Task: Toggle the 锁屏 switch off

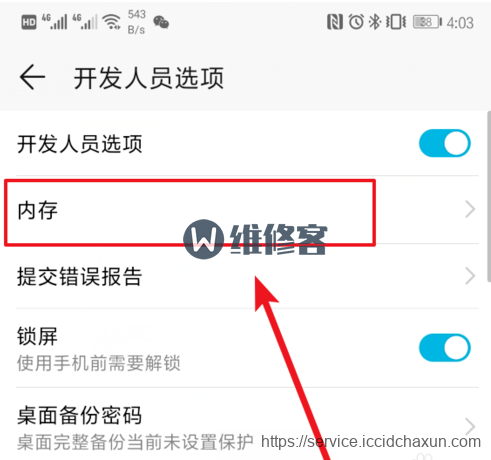Action: pyautogui.click(x=445, y=348)
